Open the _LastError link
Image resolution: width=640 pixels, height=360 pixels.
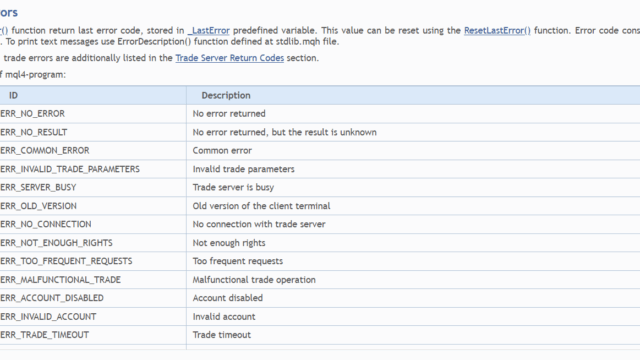[209, 31]
